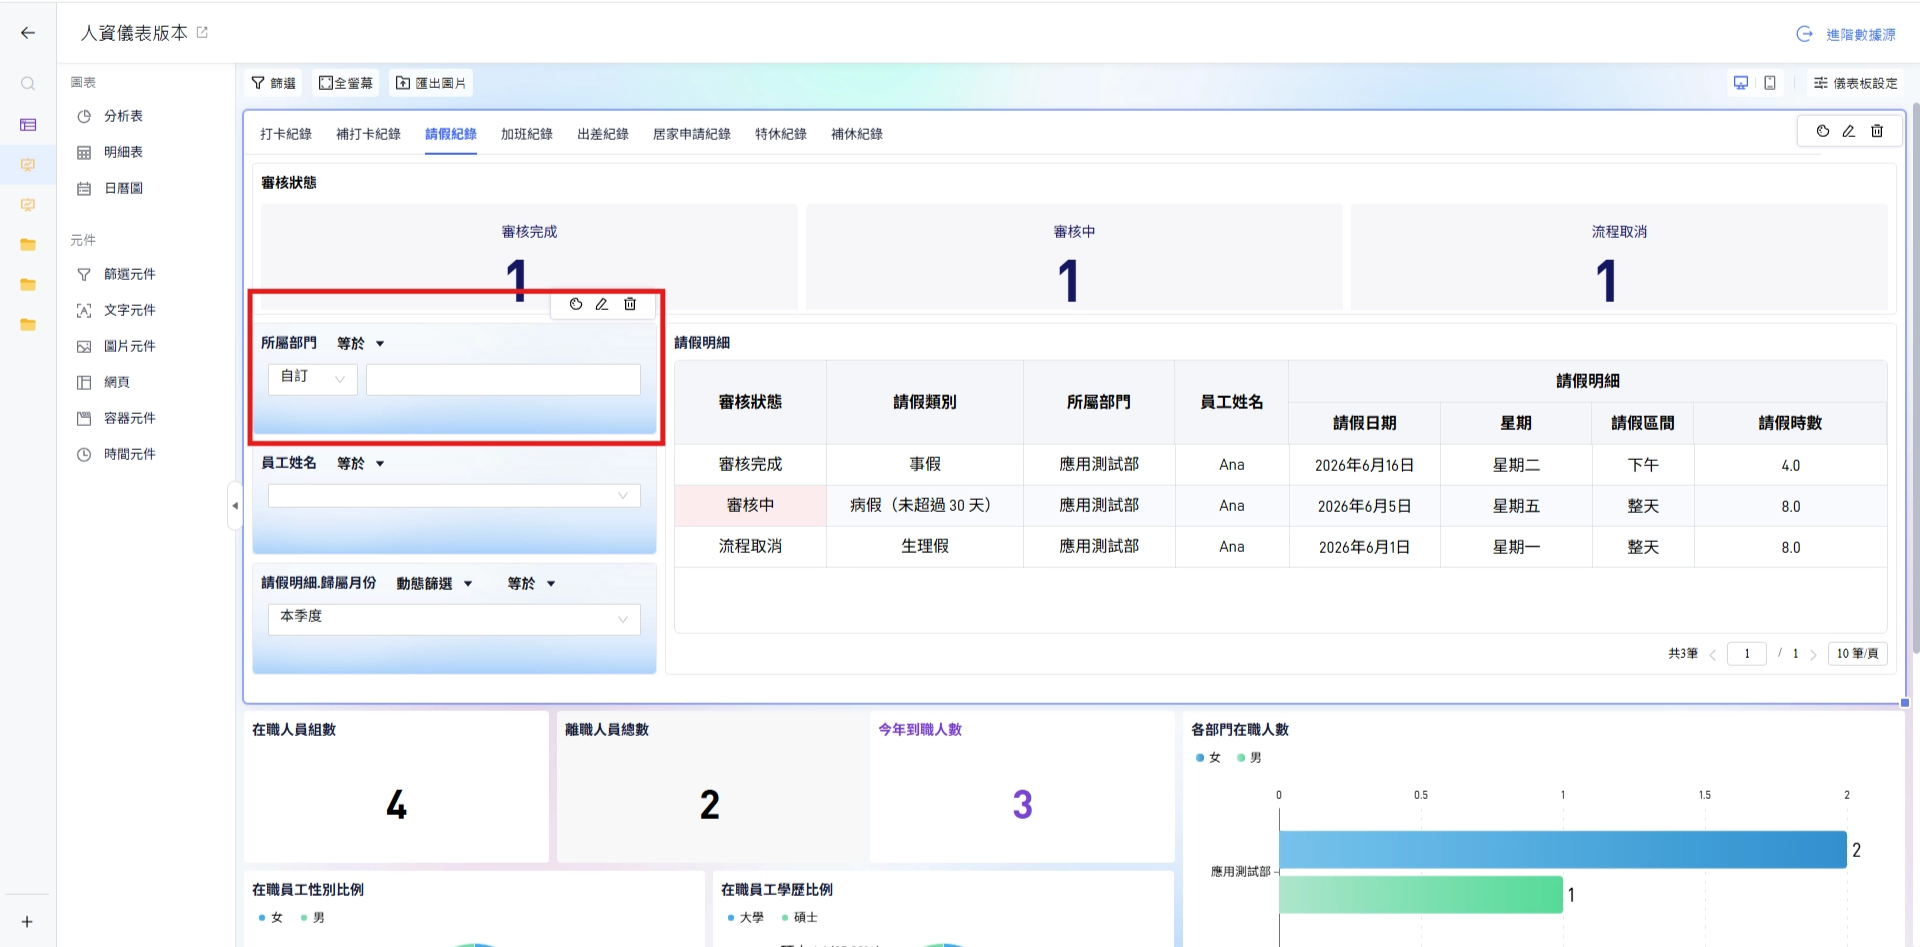Click the 審核完成 status card

pyautogui.click(x=529, y=257)
